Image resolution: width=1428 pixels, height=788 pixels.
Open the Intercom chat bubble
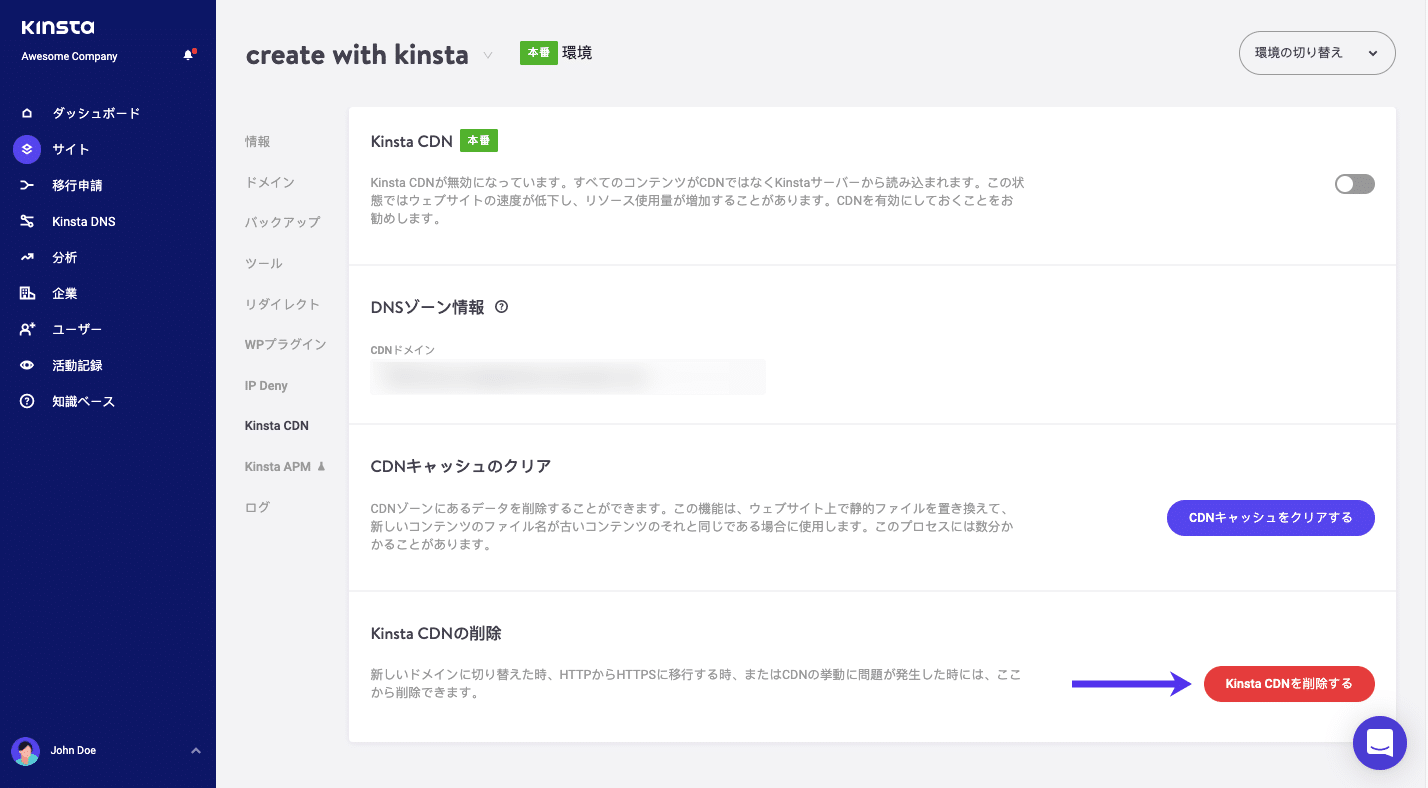pyautogui.click(x=1380, y=743)
